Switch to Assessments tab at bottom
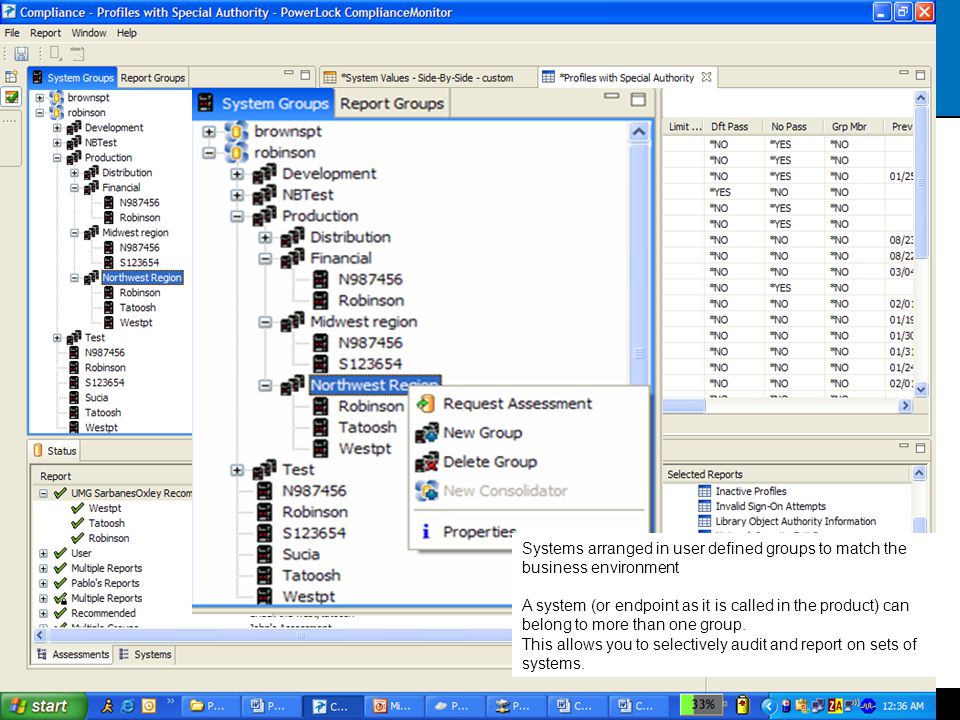This screenshot has height=720, width=960. [73, 654]
